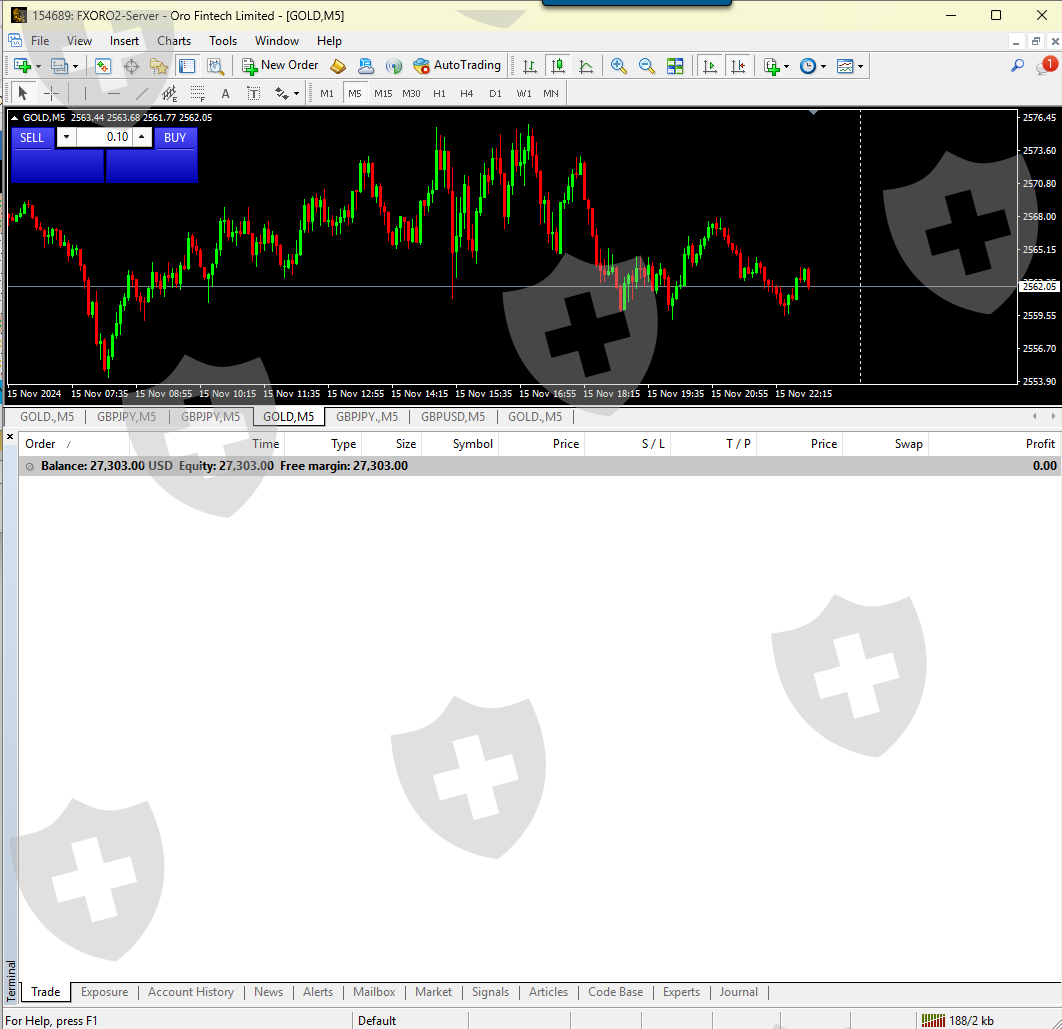Screen dimensions: 1062x1029
Task: Expand the Periodicity clock dropdown
Action: (824, 67)
